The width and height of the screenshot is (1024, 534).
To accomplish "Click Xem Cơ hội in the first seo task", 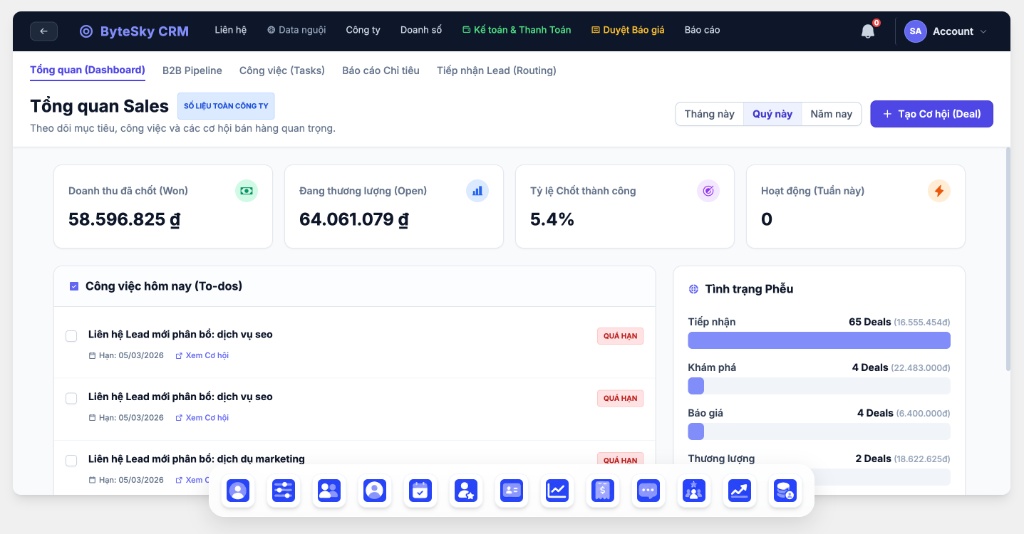I will pyautogui.click(x=202, y=355).
